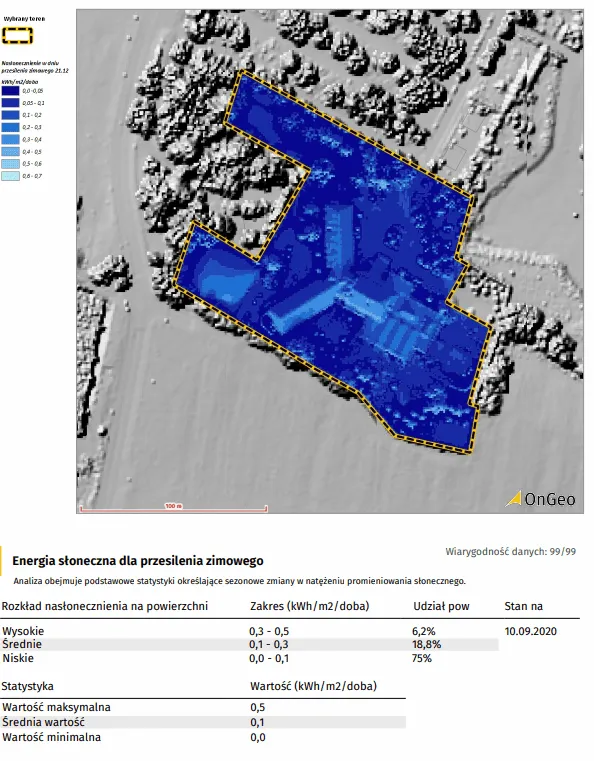This screenshot has height=761, width=594.
Task: Select the lightest 0,6 - 0,7 legend swatch
Action: coord(10,176)
